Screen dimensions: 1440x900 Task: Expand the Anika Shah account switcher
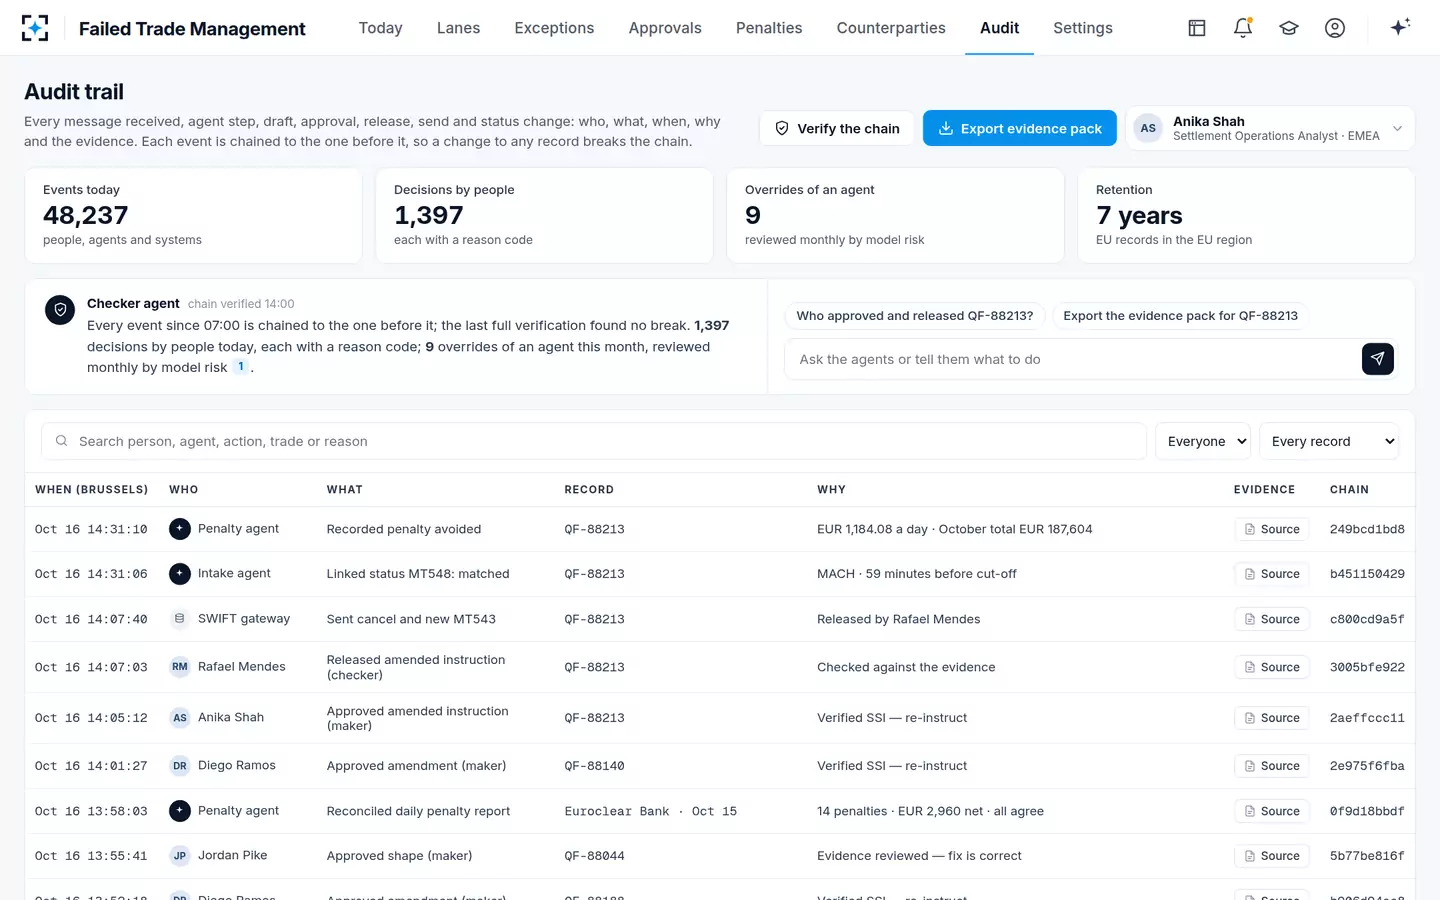click(1270, 128)
